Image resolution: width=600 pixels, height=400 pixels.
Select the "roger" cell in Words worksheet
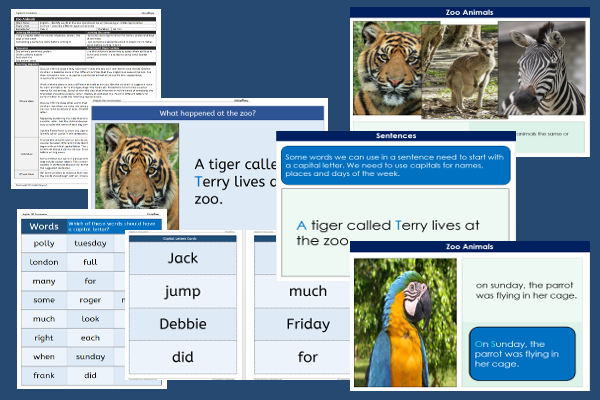pos(90,300)
